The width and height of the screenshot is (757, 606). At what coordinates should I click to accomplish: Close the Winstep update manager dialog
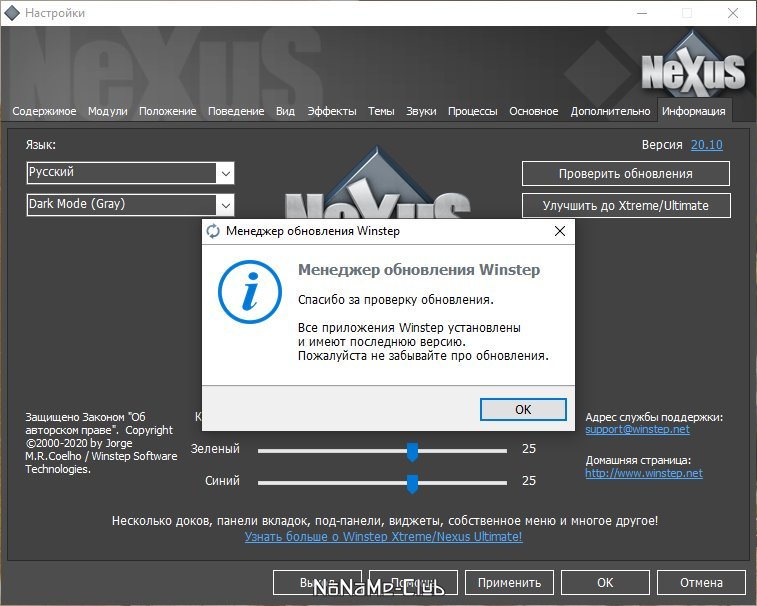(560, 231)
